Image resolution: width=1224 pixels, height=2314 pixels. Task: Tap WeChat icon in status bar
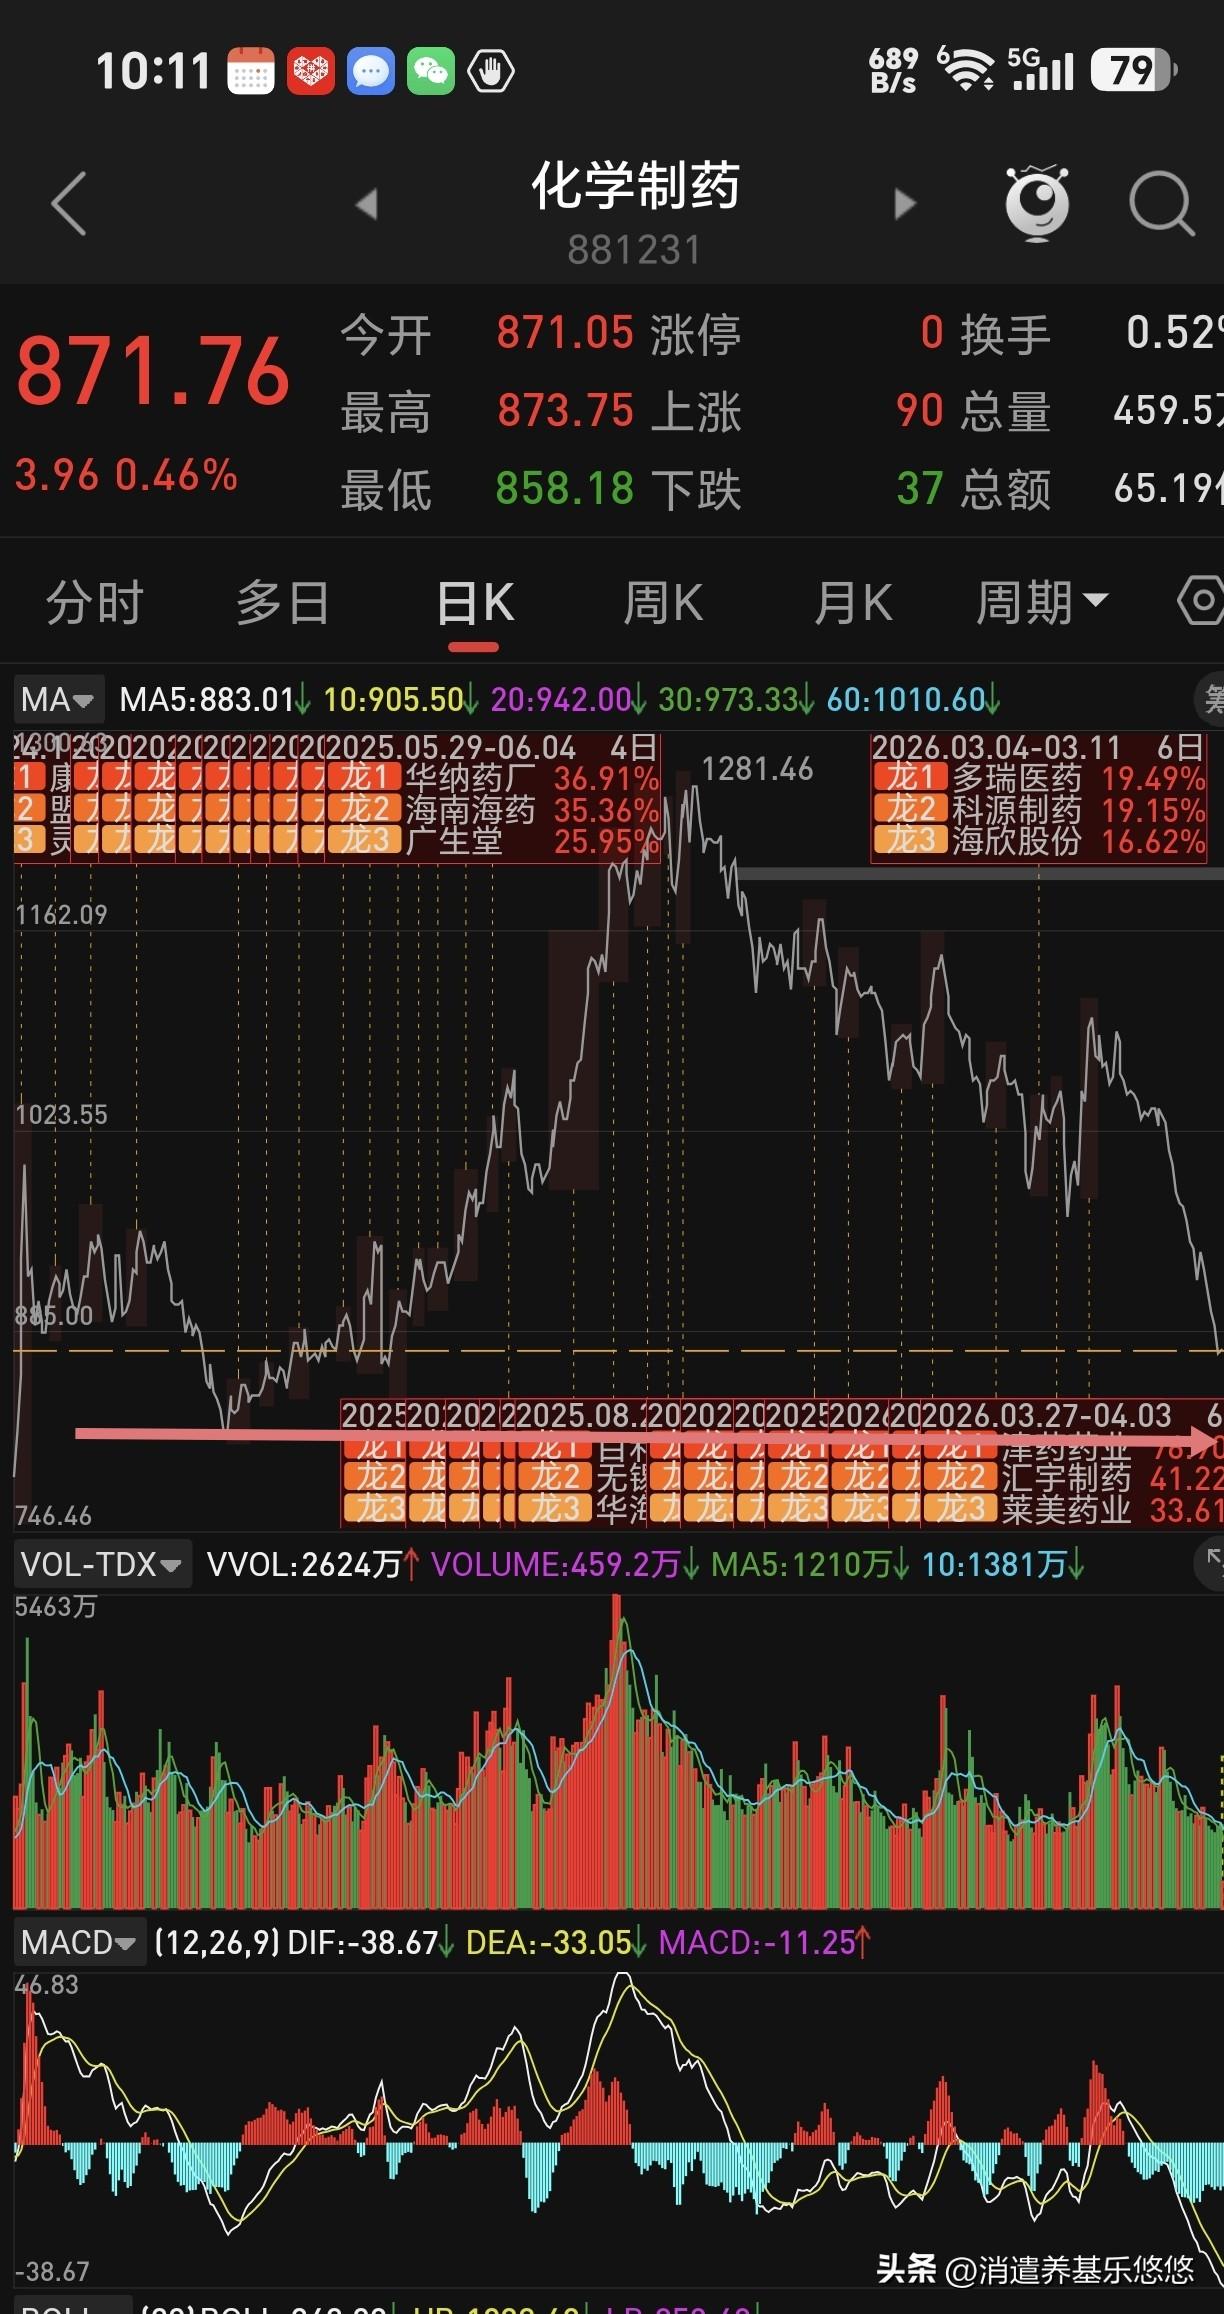(431, 71)
